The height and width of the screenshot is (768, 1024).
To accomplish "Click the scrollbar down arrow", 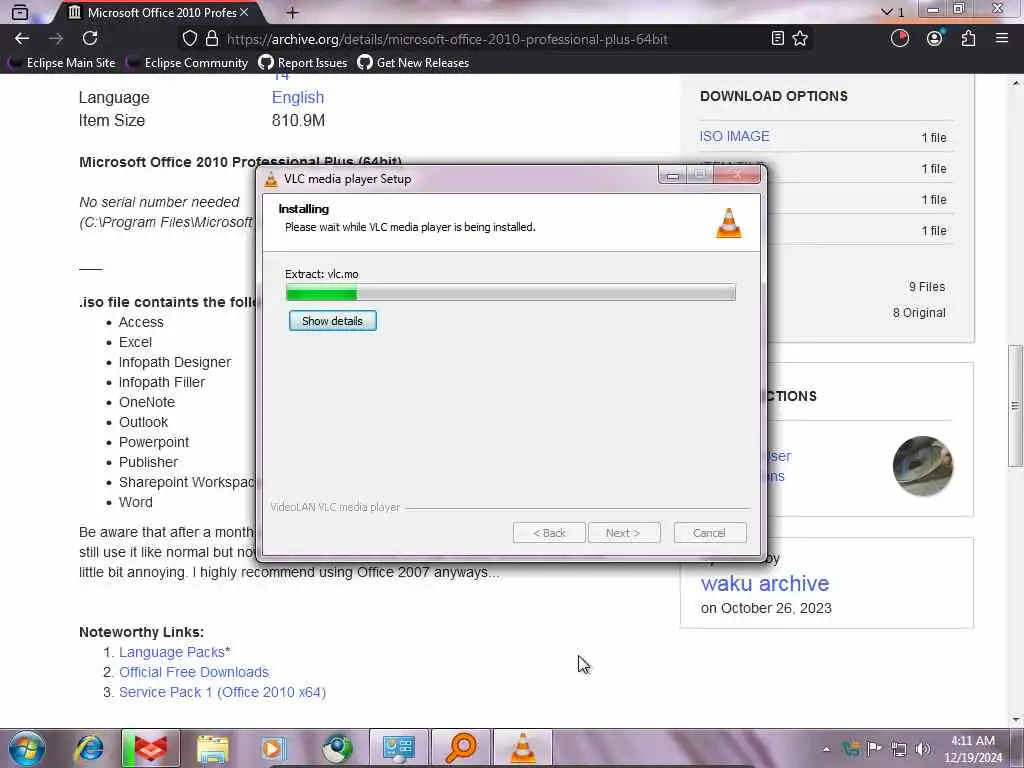I will [x=1015, y=720].
